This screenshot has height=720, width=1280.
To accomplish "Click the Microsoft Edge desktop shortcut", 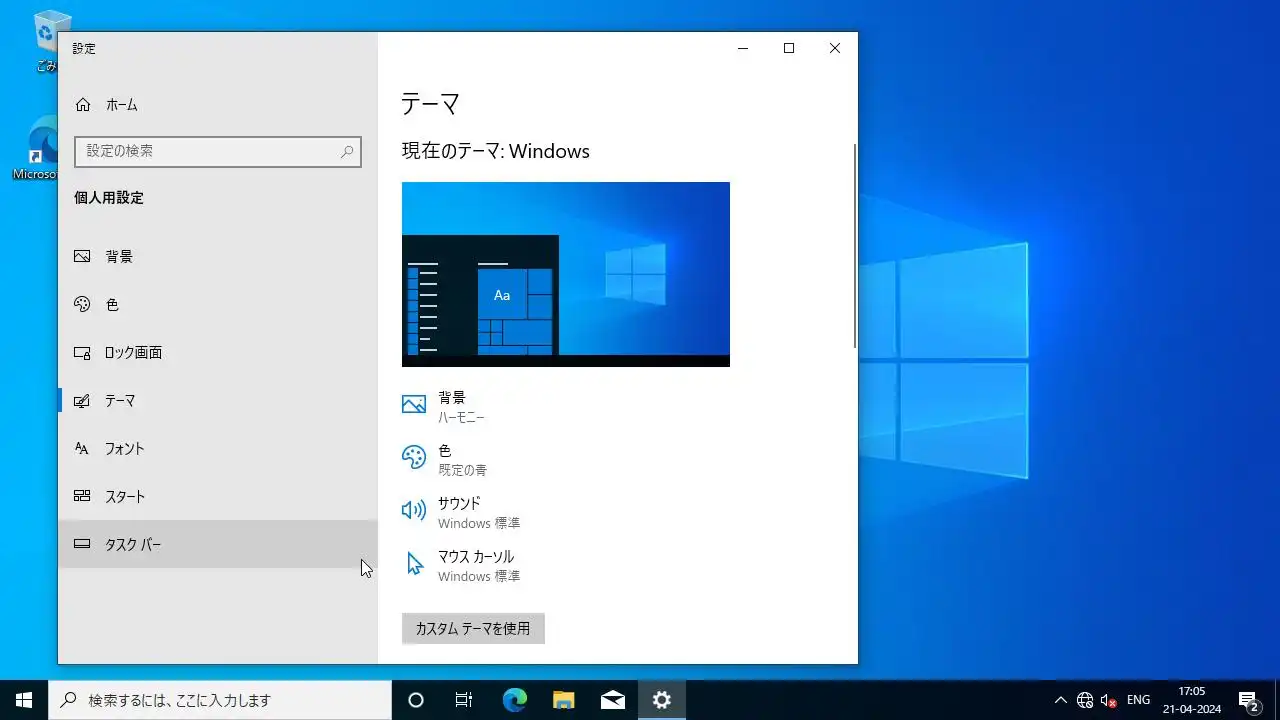I will coord(44,148).
